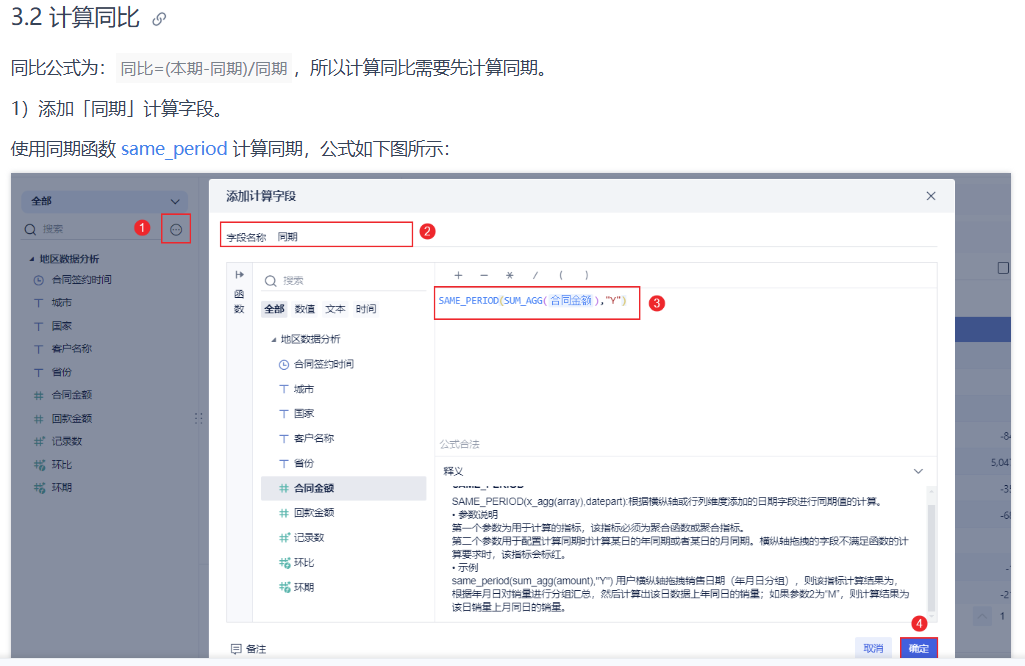Insert left parenthesis into formula
Viewport: 1025px width, 666px height.
click(x=561, y=275)
